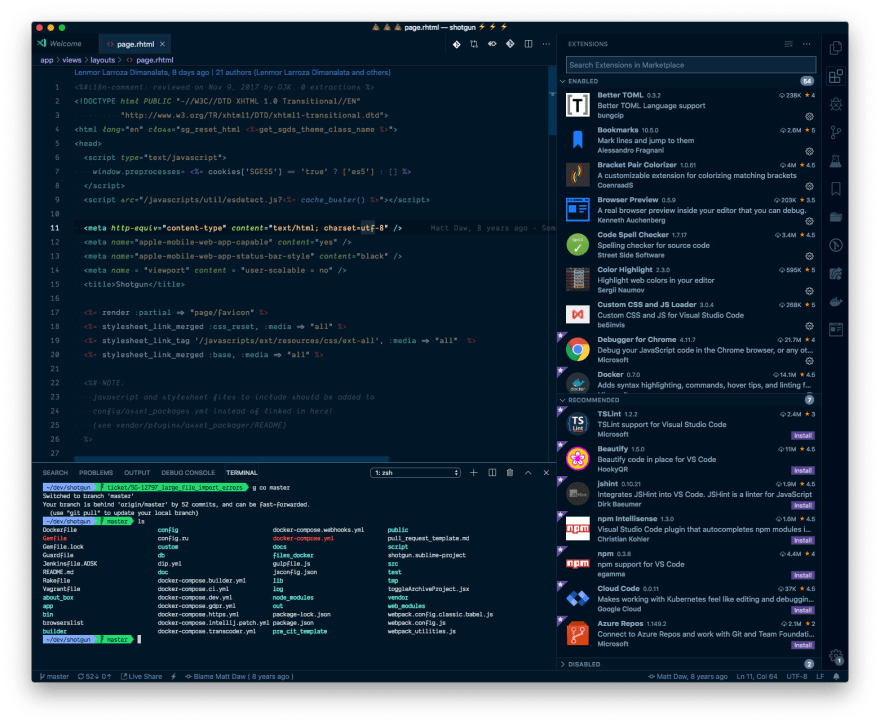Viewport: 880px width, 724px height.
Task: Click the 'master' branch in status bar
Action: tap(54, 676)
